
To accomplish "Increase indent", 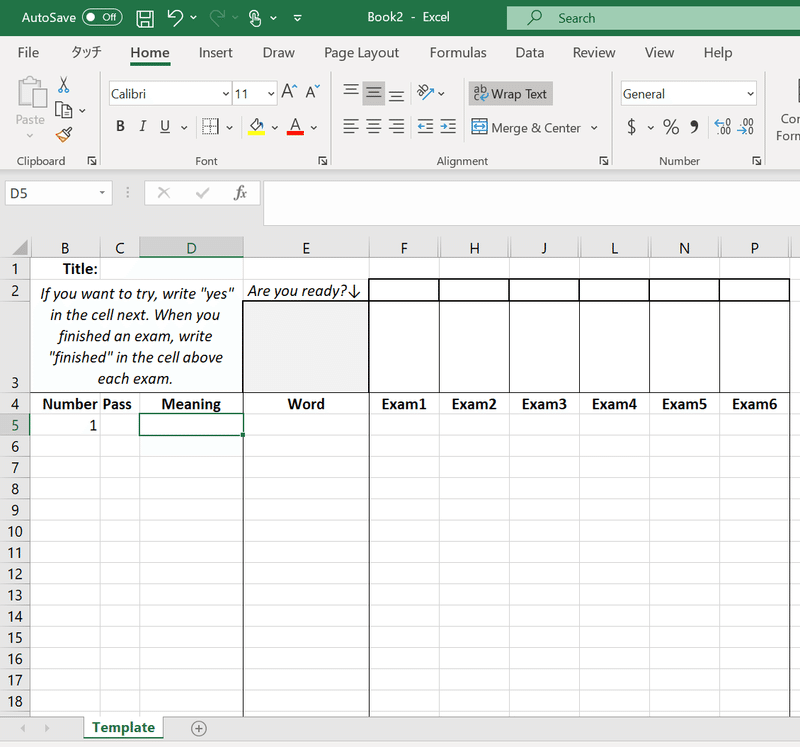I will (448, 126).
